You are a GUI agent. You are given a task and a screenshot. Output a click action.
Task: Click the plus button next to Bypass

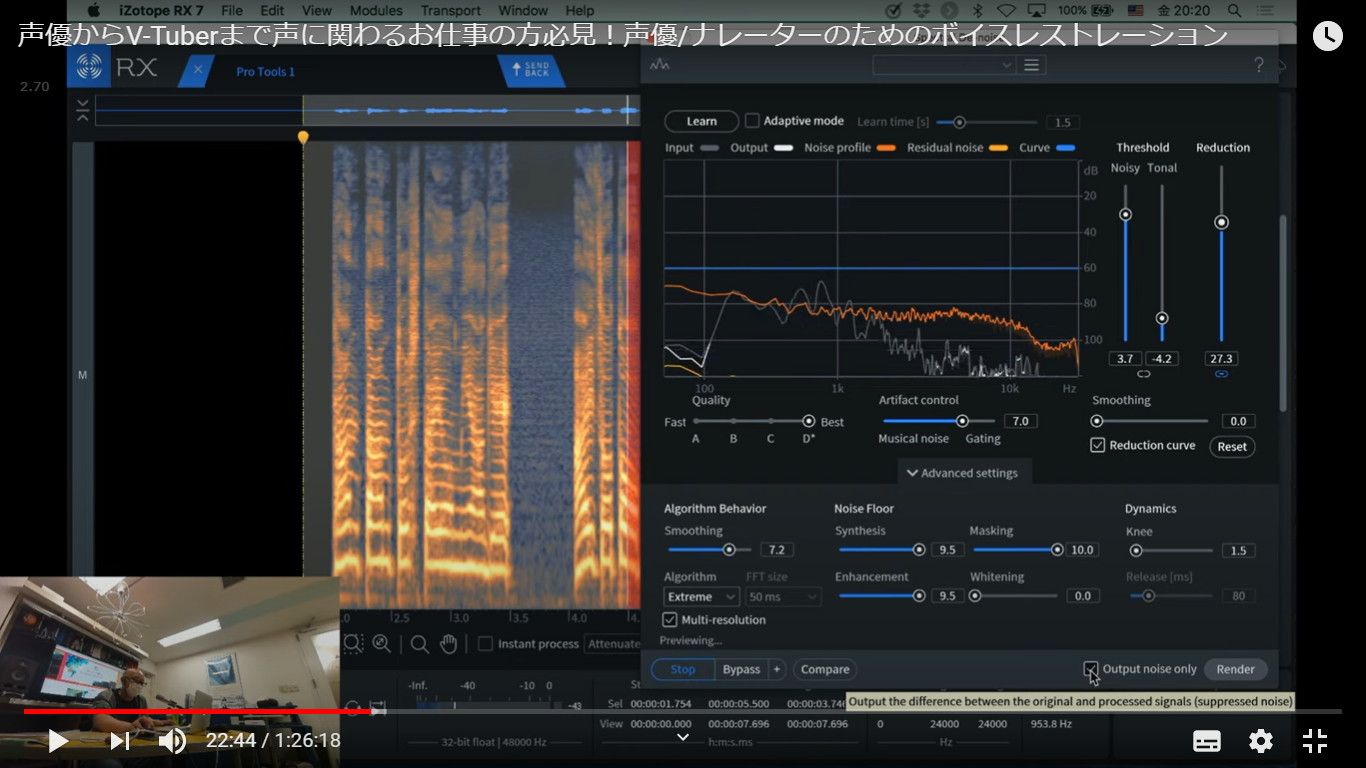[776, 669]
